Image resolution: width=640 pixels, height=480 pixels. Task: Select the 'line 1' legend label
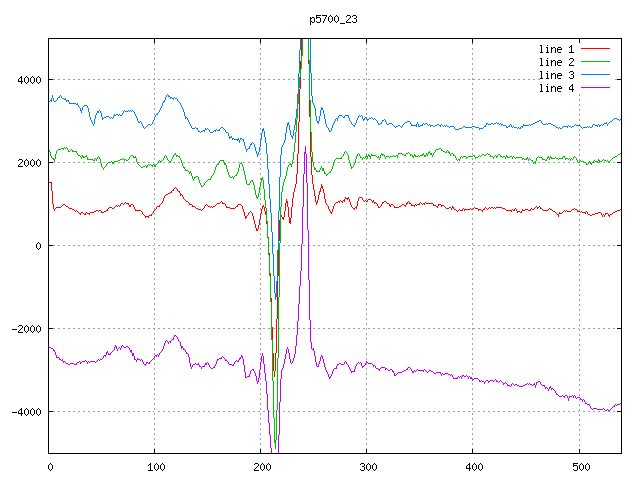point(556,49)
